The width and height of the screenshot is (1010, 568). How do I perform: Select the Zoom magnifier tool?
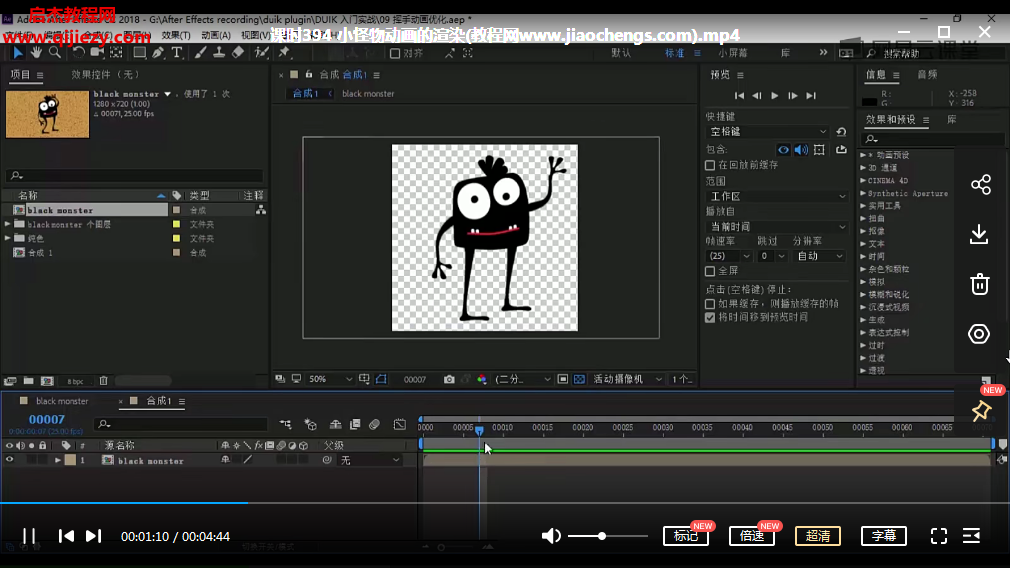pos(55,53)
